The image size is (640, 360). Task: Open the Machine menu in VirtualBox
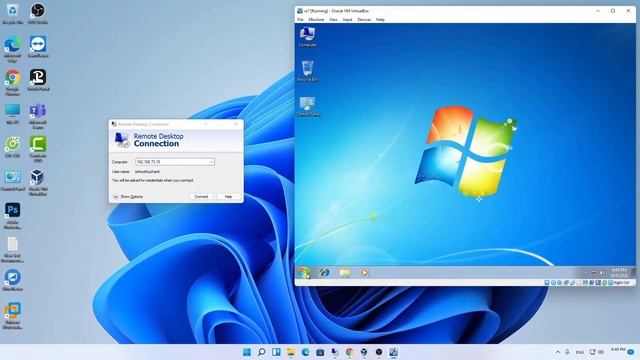pos(316,20)
